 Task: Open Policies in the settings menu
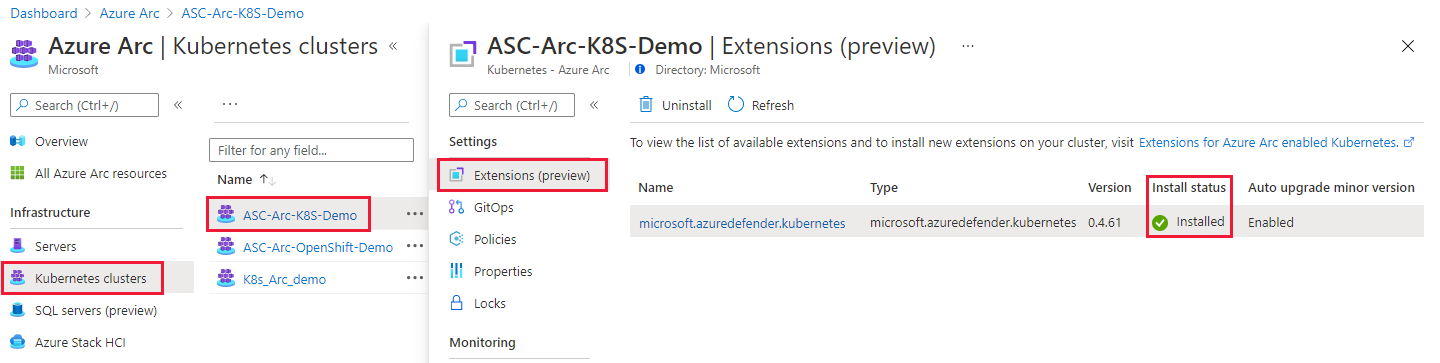(495, 239)
